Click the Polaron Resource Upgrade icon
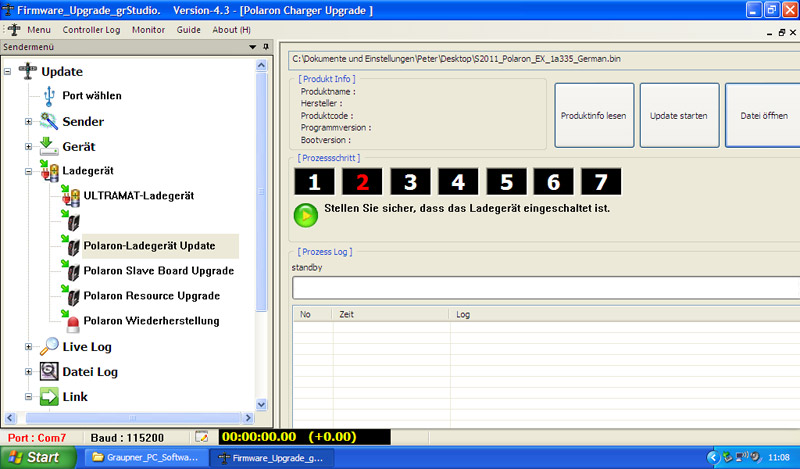 71,295
